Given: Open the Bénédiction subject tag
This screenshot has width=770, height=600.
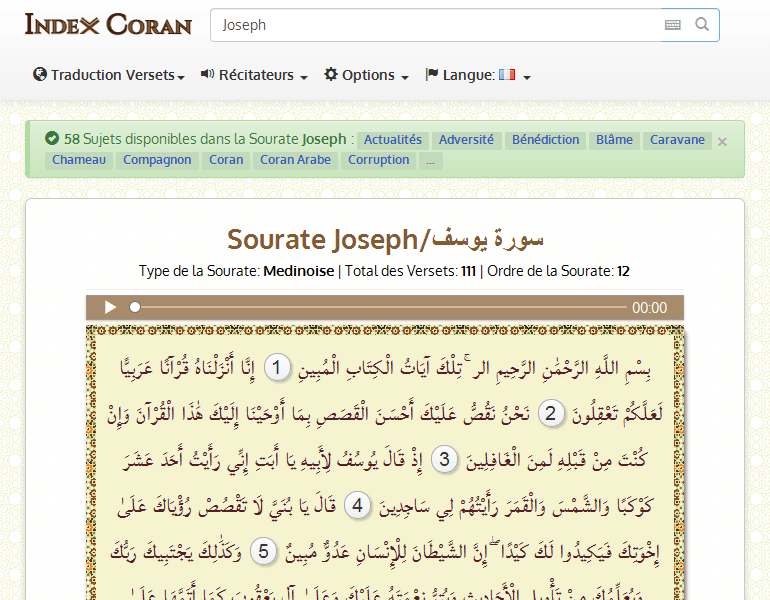Looking at the screenshot, I should click(x=545, y=140).
